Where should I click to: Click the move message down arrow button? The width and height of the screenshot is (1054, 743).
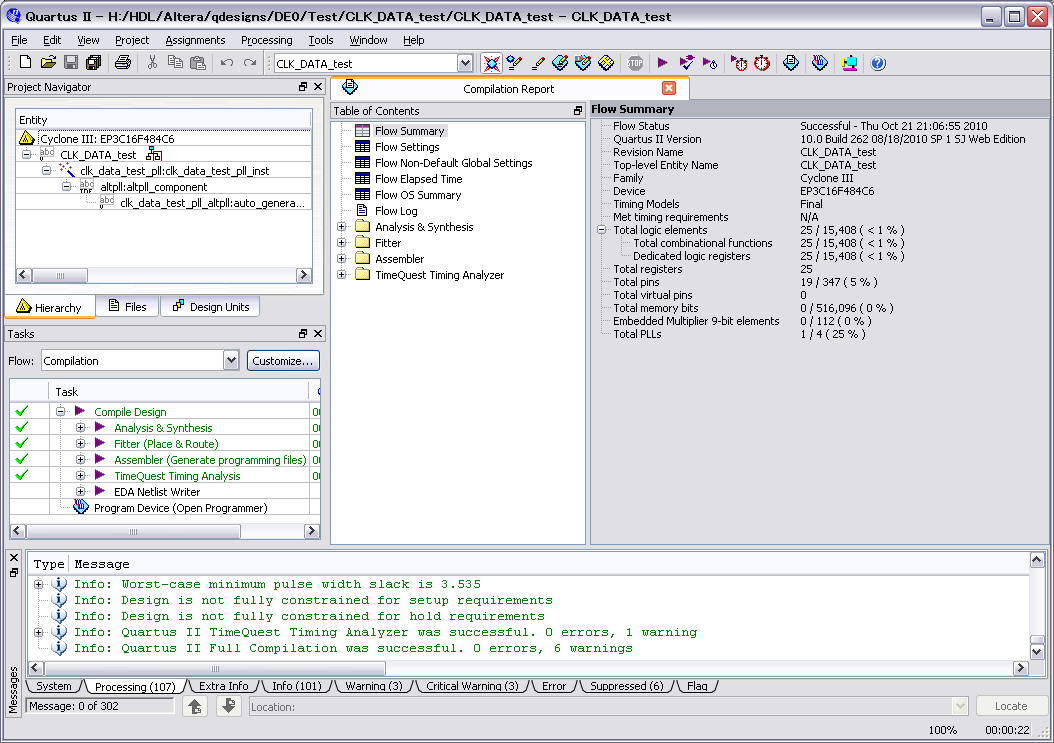click(x=229, y=706)
